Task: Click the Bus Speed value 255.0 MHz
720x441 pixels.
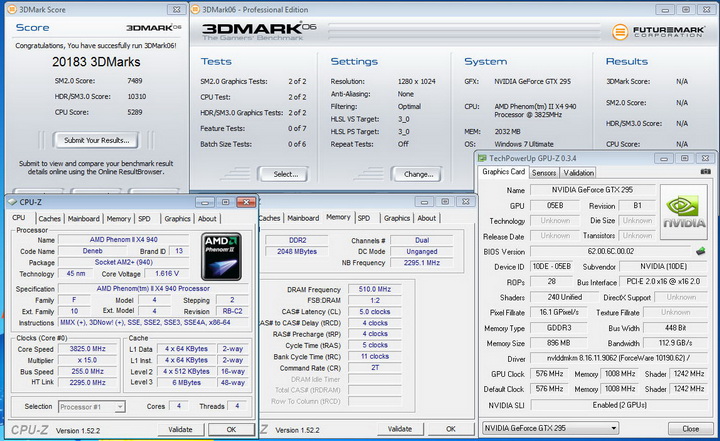Action: point(88,371)
